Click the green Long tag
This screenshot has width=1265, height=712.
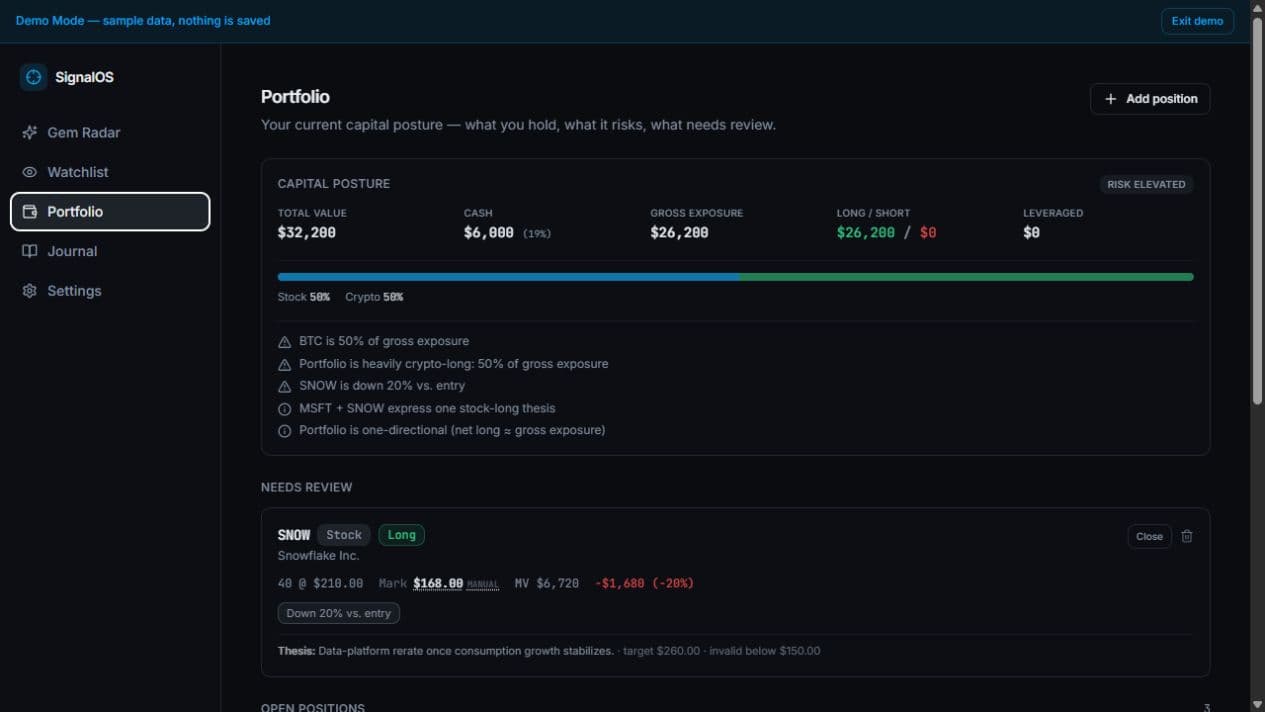401,535
